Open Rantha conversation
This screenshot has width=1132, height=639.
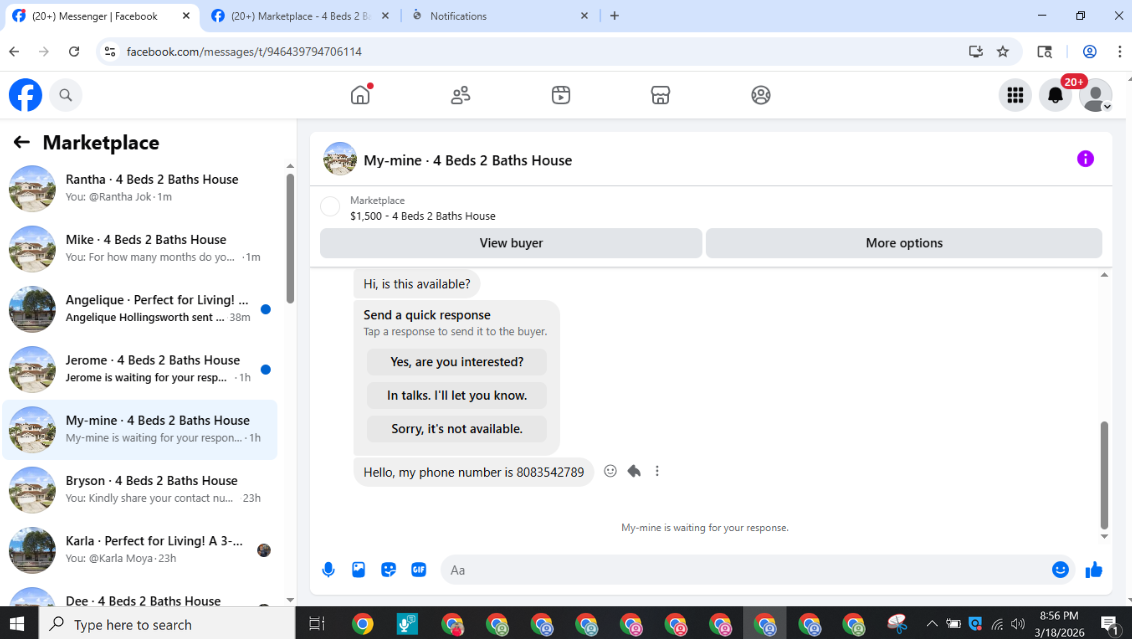click(140, 188)
